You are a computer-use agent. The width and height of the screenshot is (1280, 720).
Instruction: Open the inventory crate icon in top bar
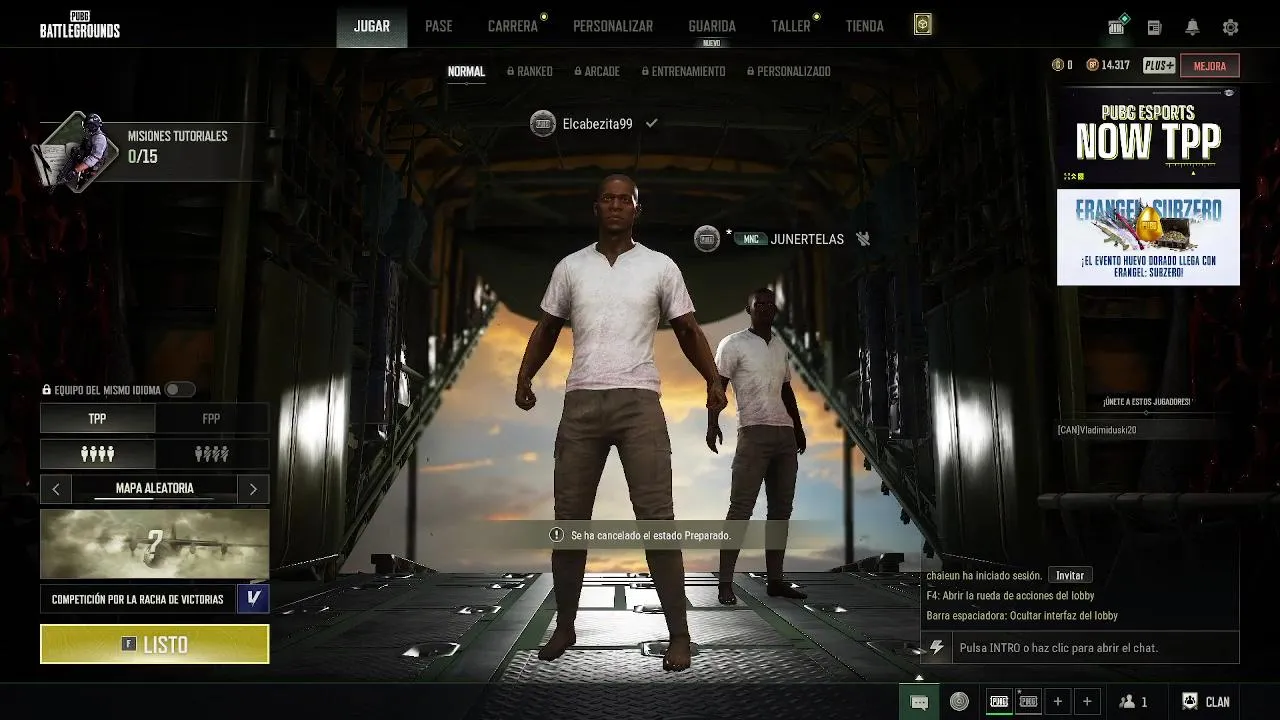point(1117,26)
